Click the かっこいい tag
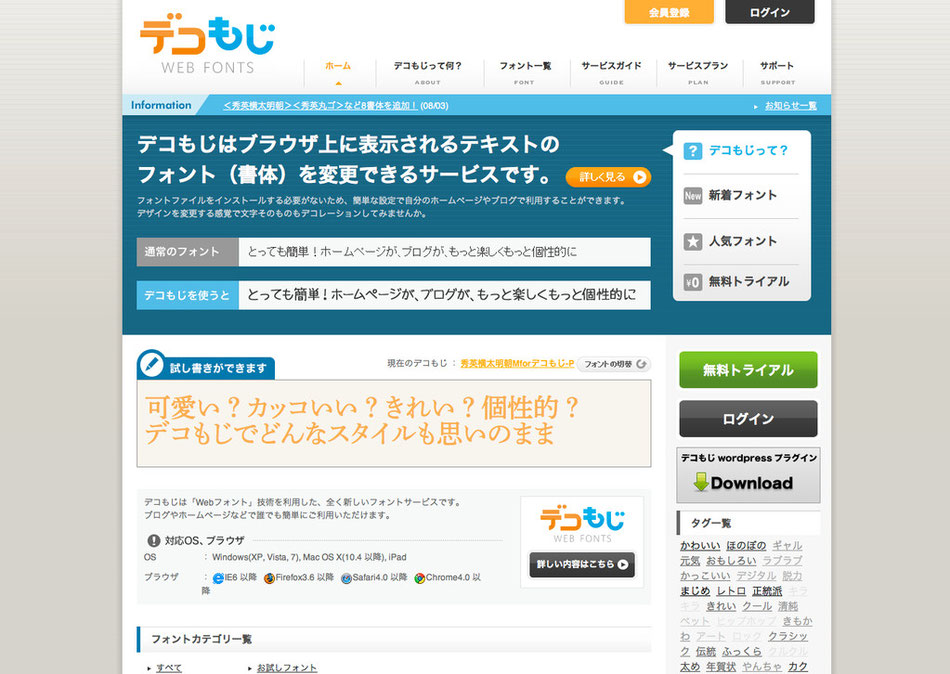 [705, 576]
